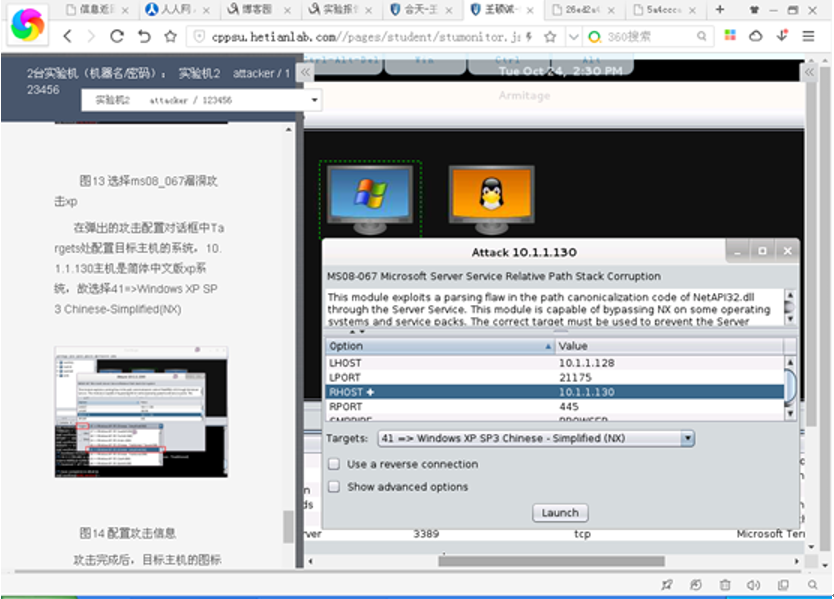Toggle the status bar sound icon
Image resolution: width=834 pixels, height=599 pixels.
pyautogui.click(x=753, y=585)
